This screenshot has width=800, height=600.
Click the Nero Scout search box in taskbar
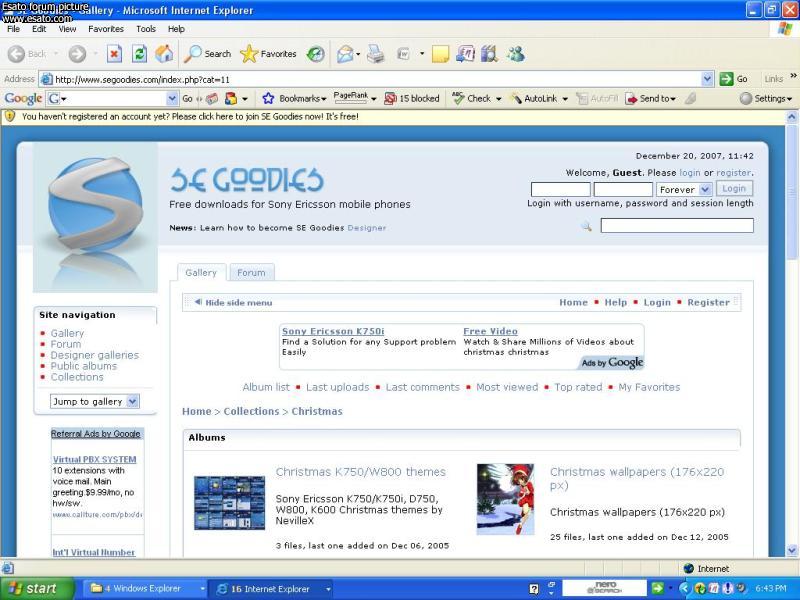pyautogui.click(x=604, y=588)
